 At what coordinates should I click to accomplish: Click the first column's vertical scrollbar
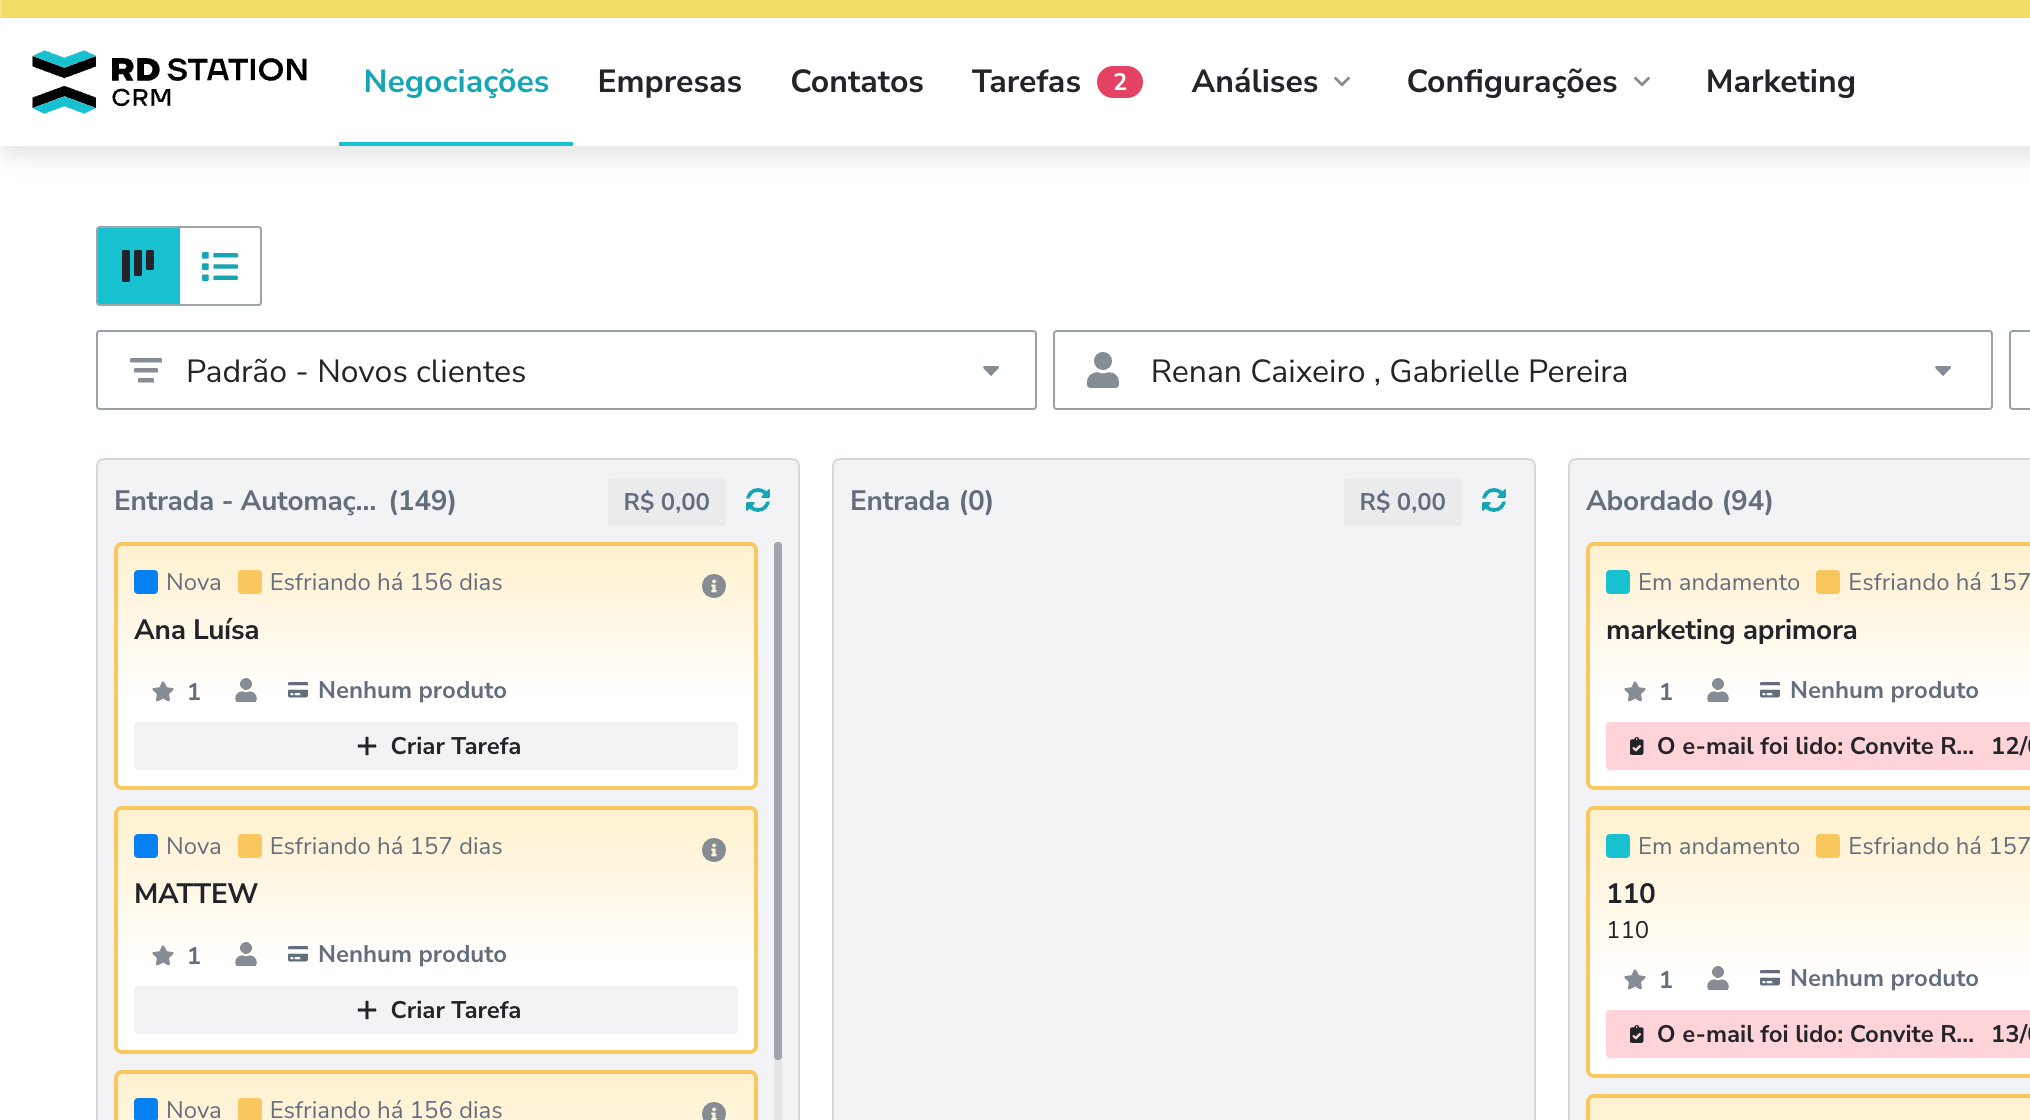[778, 800]
